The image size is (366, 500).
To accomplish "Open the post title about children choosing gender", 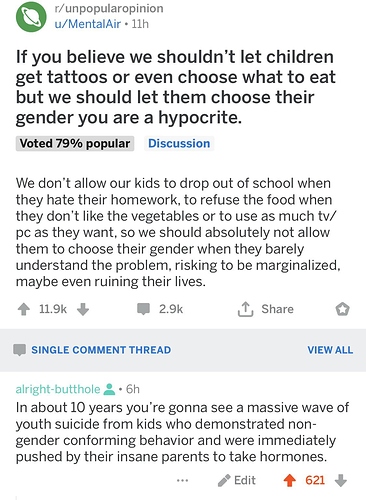I will (176, 87).
